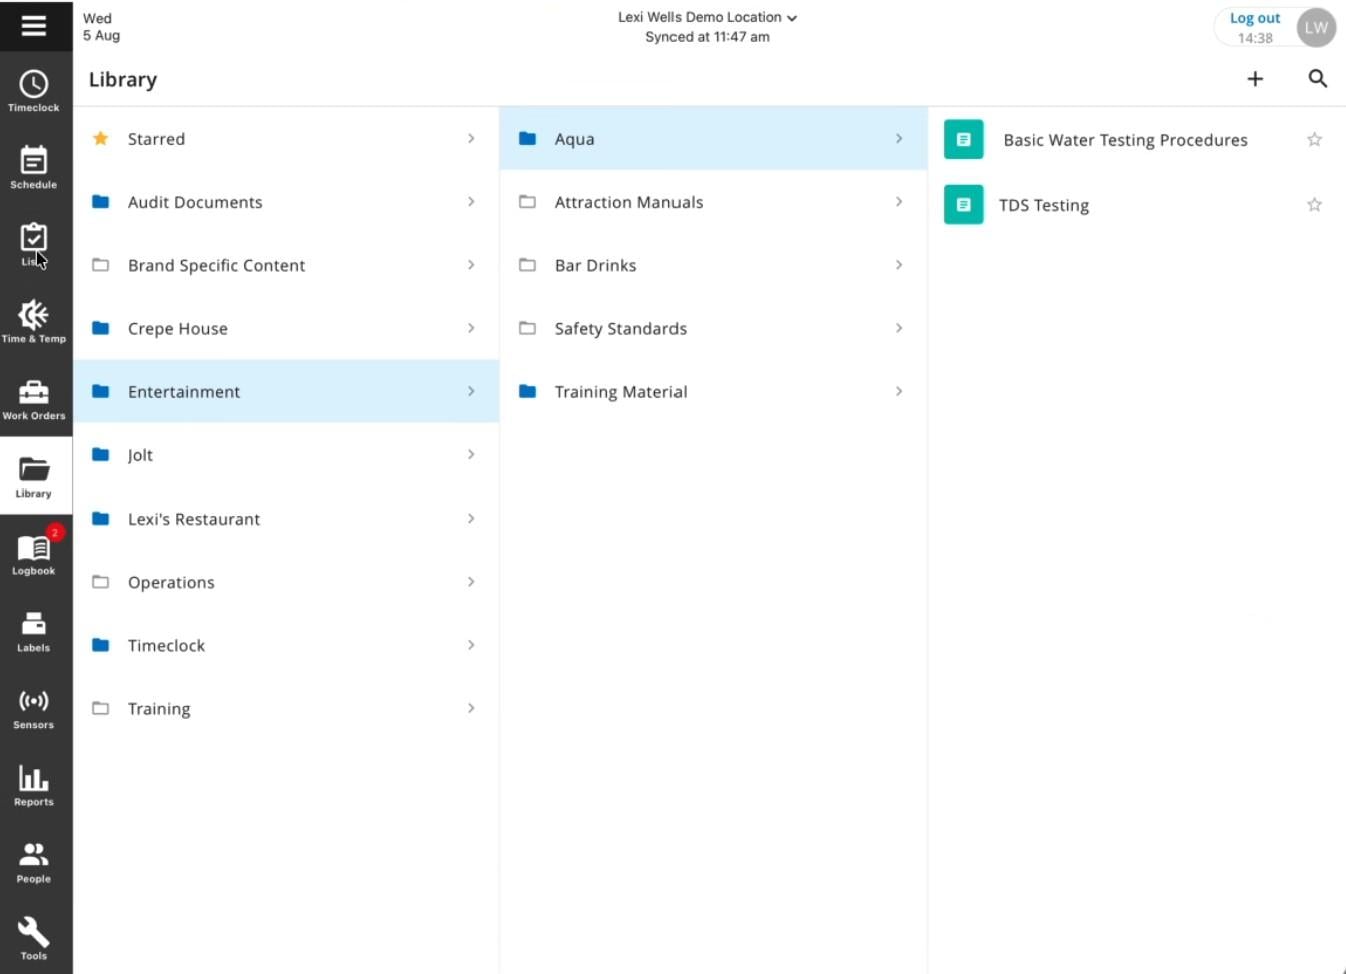1346x974 pixels.
Task: Open Lexi's Restaurant folder
Action: tap(286, 519)
